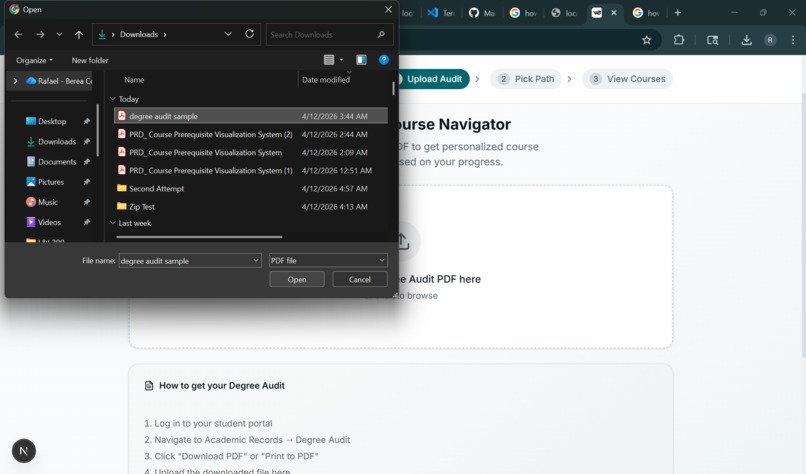Collapse the Today group
This screenshot has height=474, width=806.
click(113, 99)
